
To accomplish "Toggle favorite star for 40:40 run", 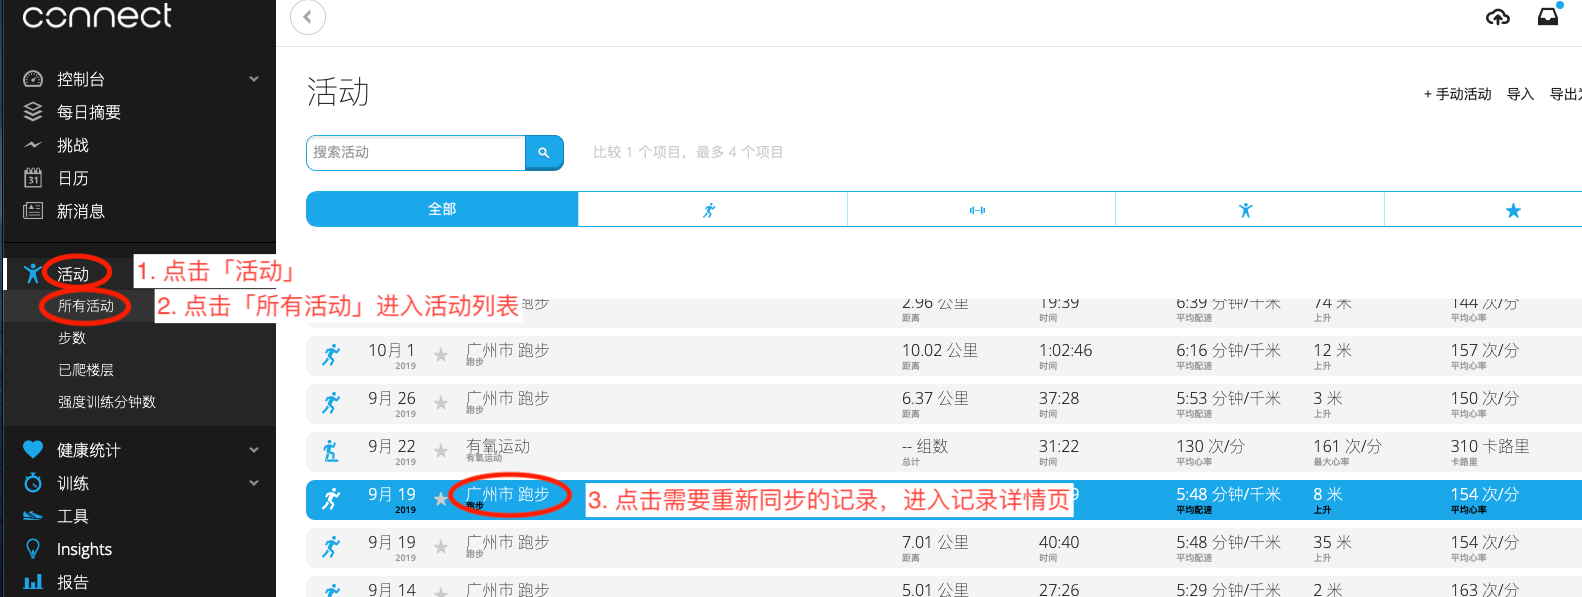I will (x=441, y=547).
